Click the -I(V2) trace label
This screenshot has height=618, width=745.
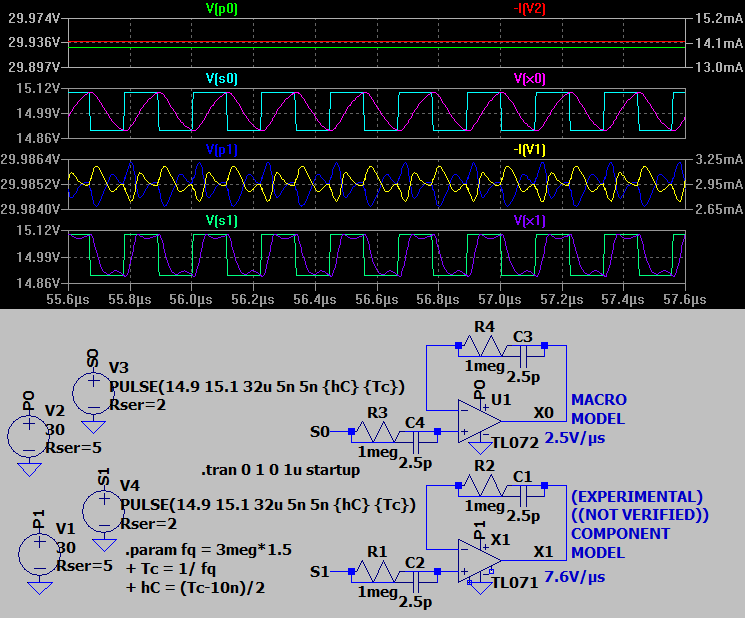(x=530, y=8)
